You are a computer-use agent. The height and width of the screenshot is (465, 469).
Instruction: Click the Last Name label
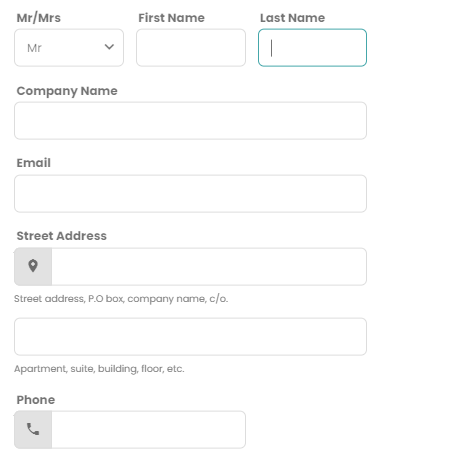(293, 18)
